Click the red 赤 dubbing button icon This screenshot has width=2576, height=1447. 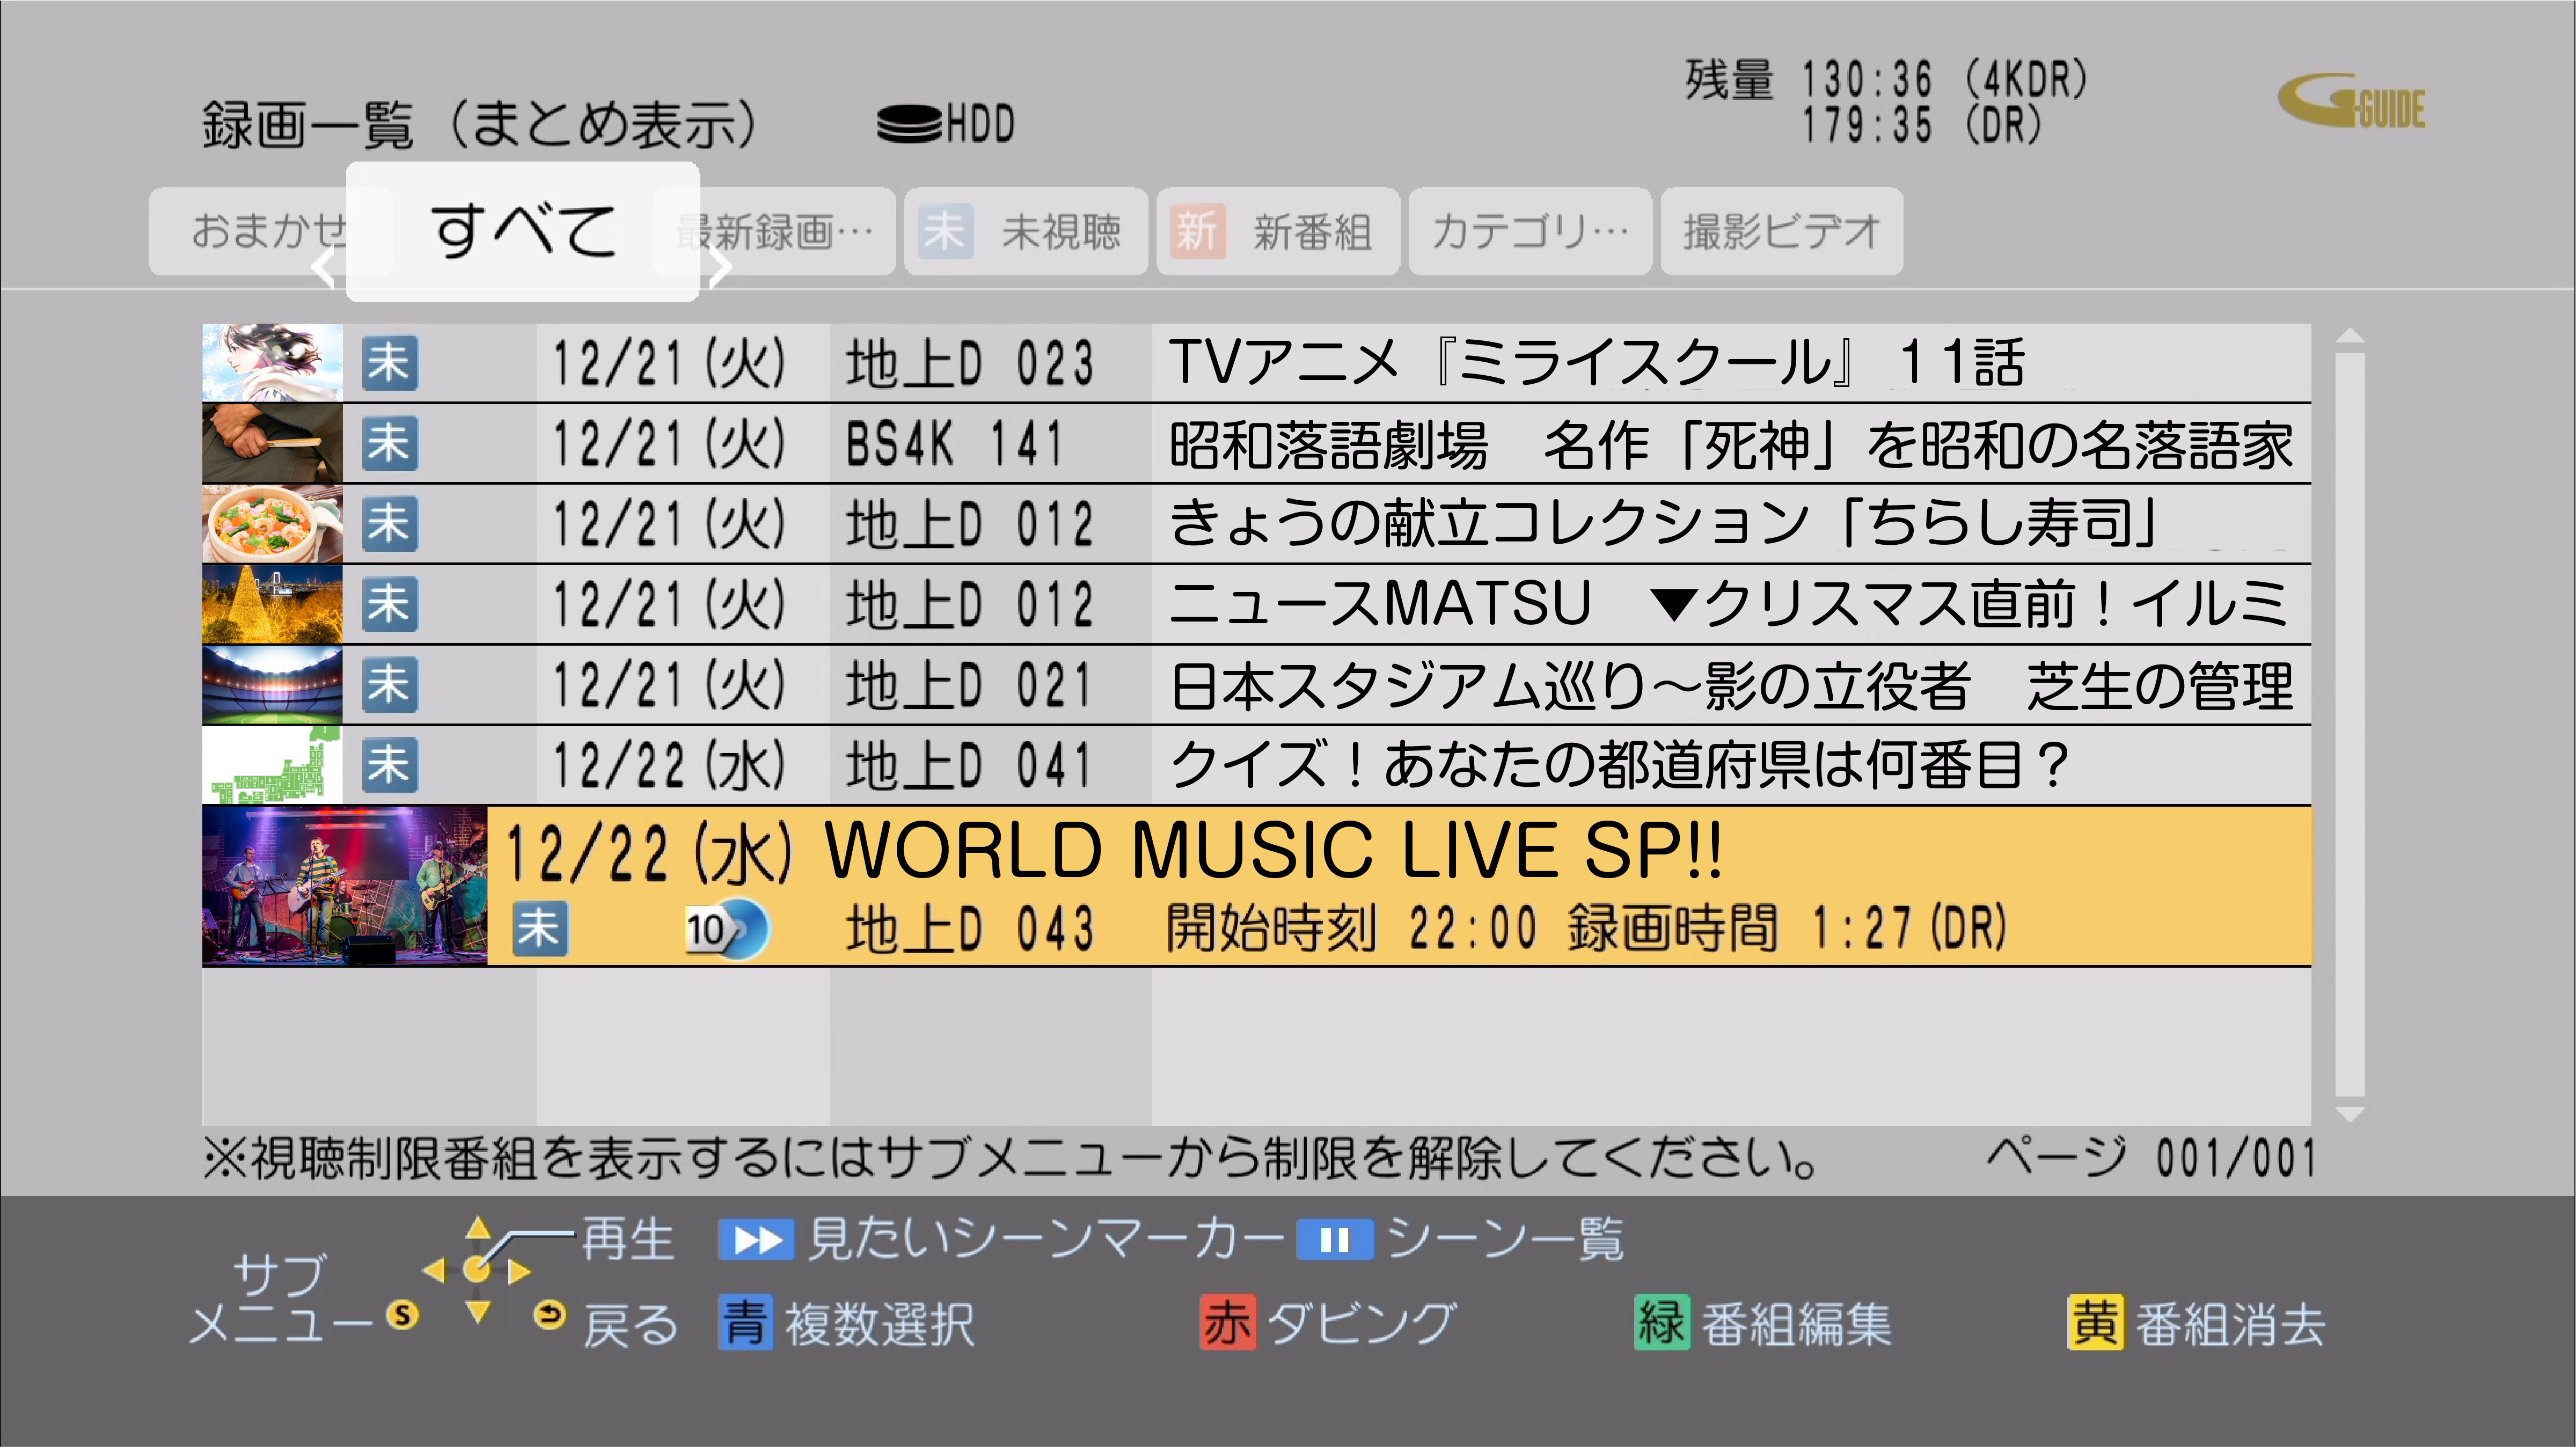tap(1227, 1323)
